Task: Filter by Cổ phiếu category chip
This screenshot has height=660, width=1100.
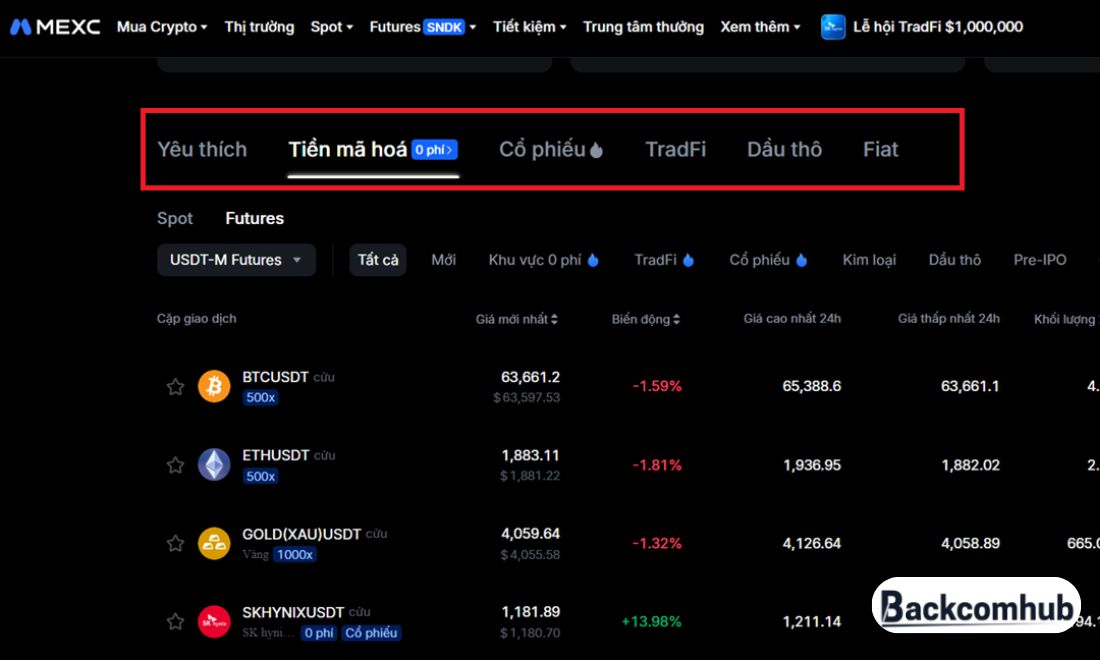Action: 760,260
